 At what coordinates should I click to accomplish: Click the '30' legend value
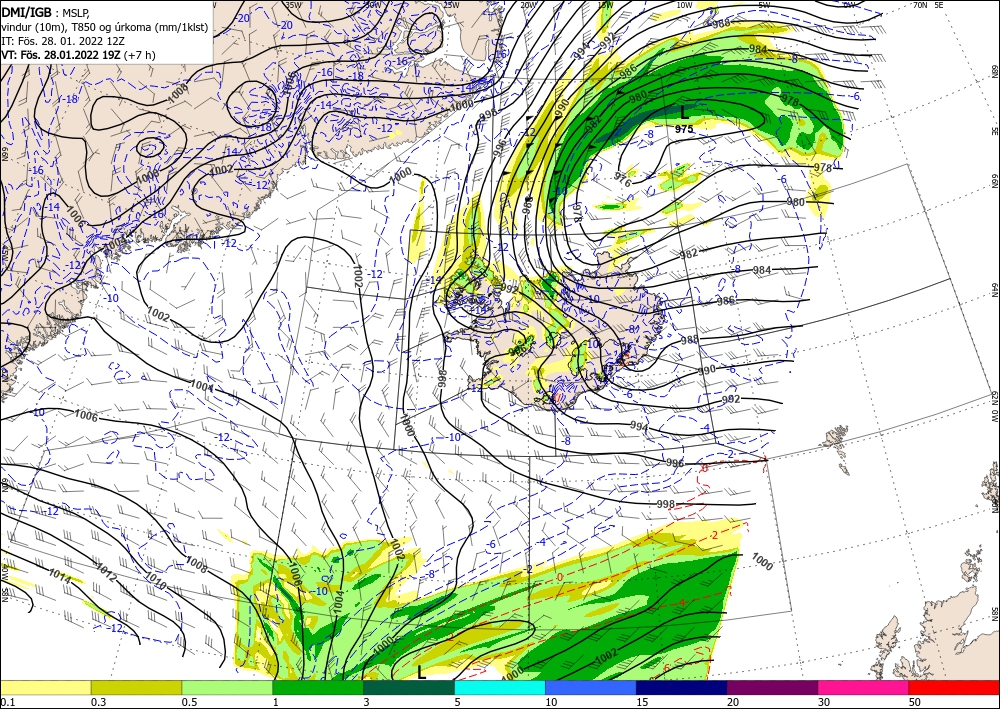pyautogui.click(x=824, y=702)
